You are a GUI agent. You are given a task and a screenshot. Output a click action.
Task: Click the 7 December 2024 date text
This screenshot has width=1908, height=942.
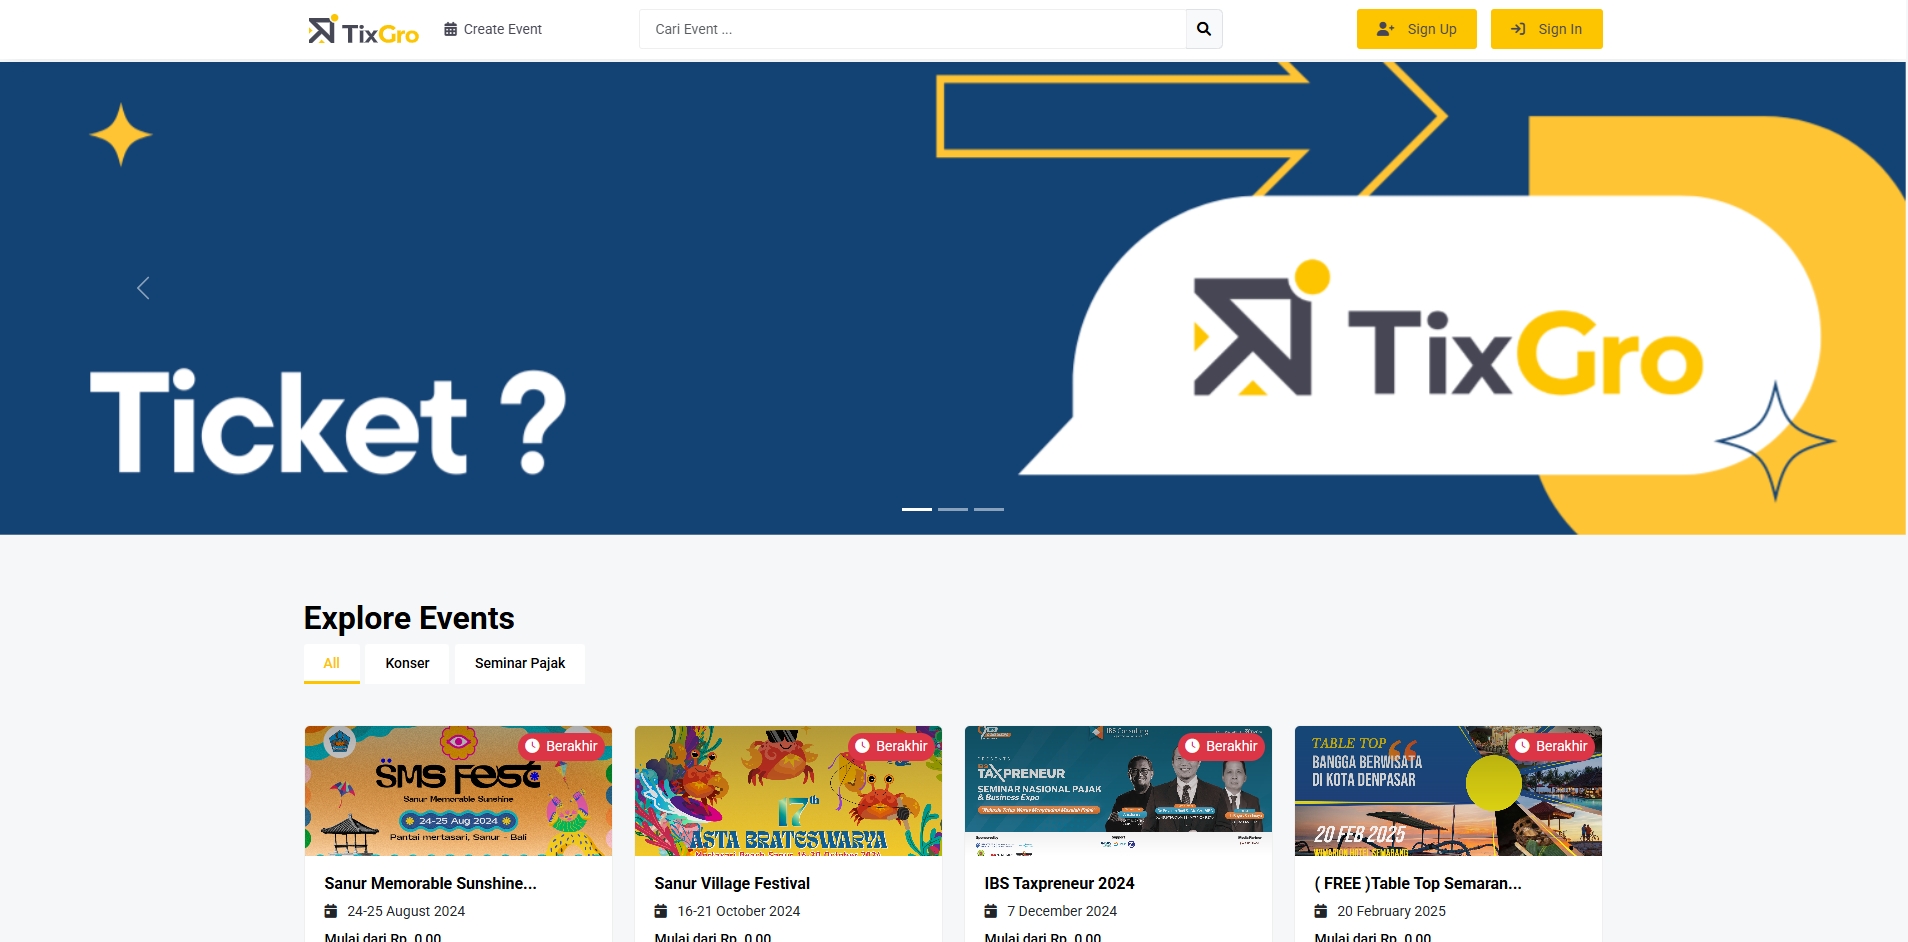[1062, 911]
